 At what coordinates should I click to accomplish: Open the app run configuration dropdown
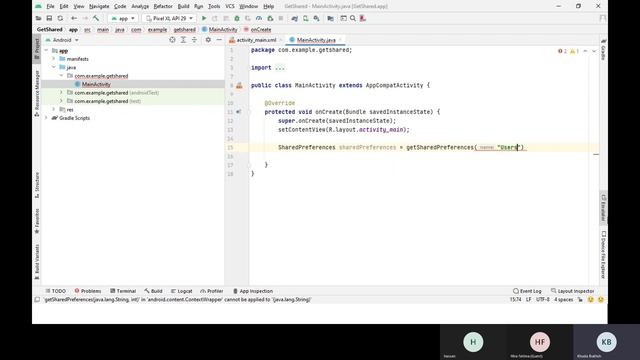pos(123,18)
